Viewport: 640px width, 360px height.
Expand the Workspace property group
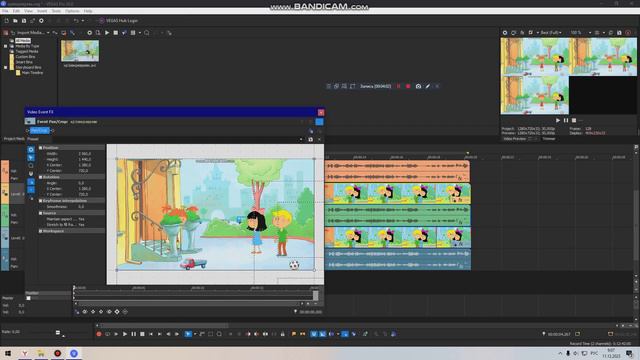[40, 231]
